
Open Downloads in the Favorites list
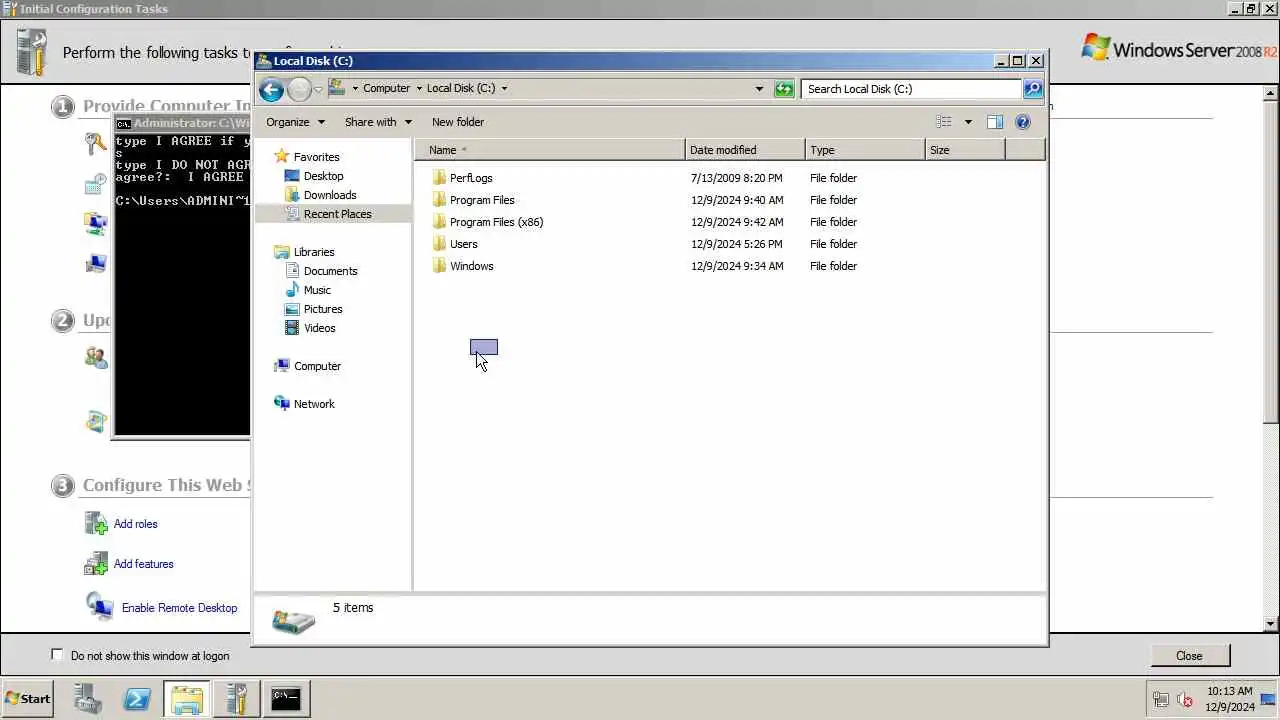(330, 195)
